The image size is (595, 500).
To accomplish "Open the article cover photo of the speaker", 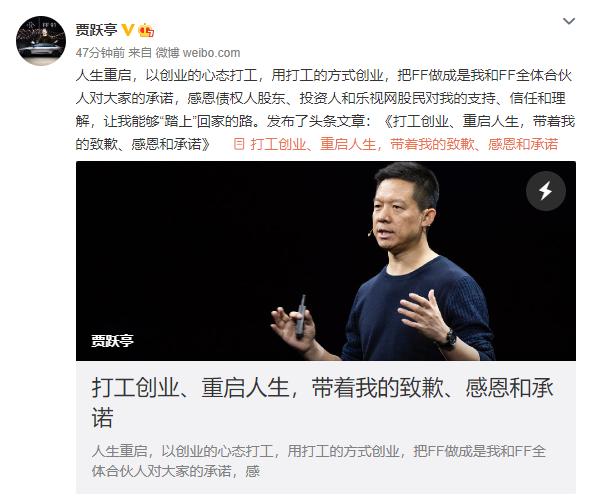I will click(x=326, y=261).
